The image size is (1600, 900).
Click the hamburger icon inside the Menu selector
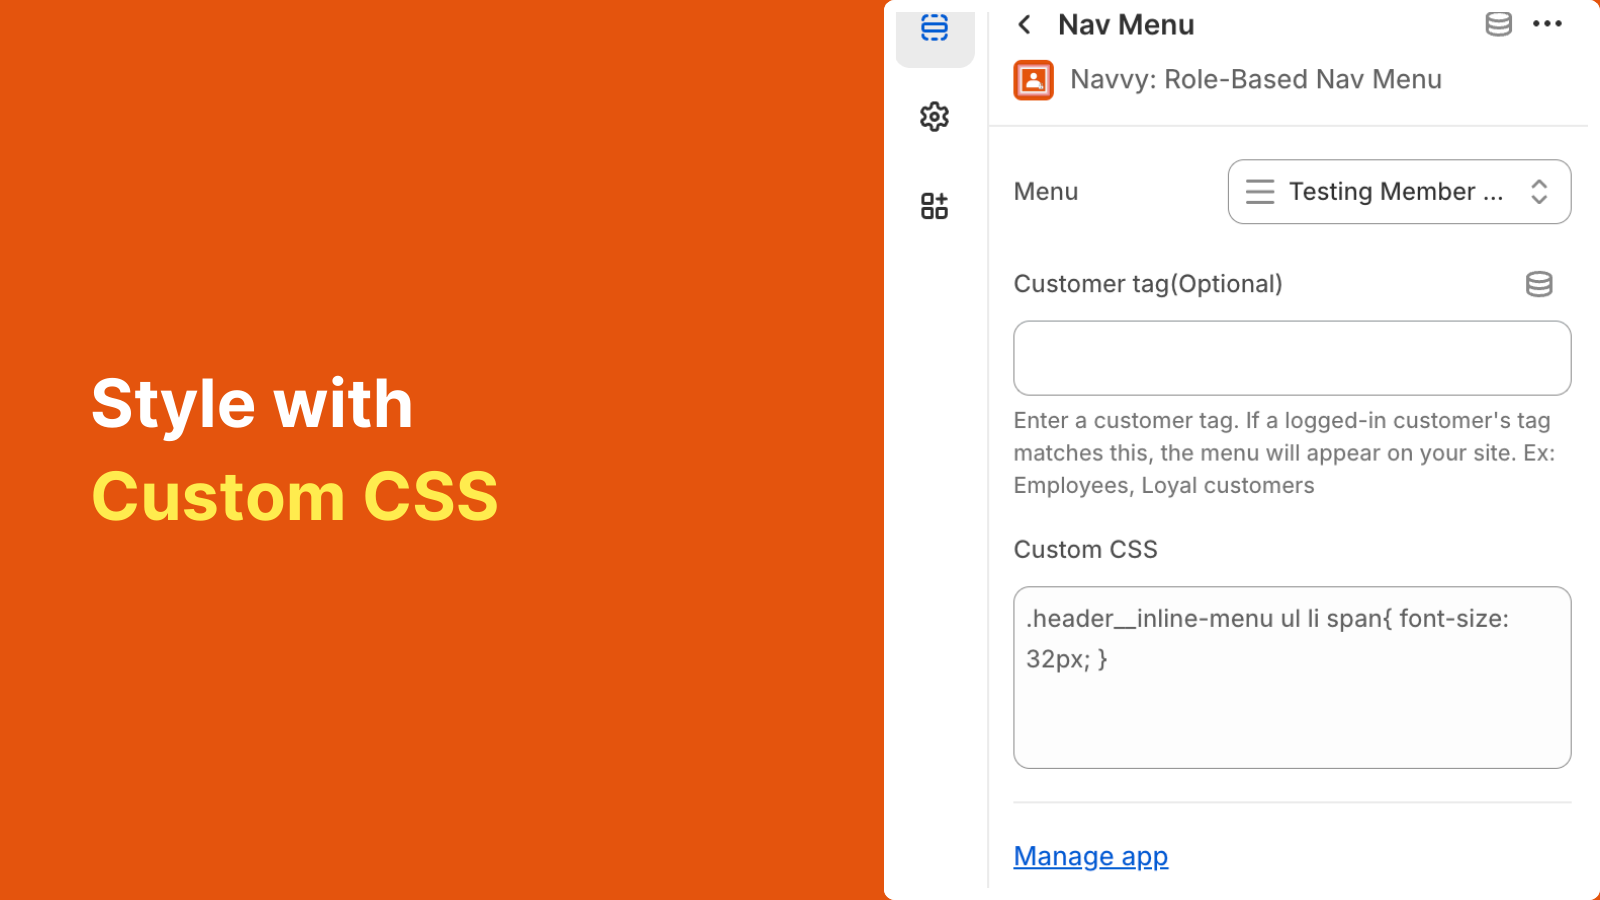[x=1260, y=192]
